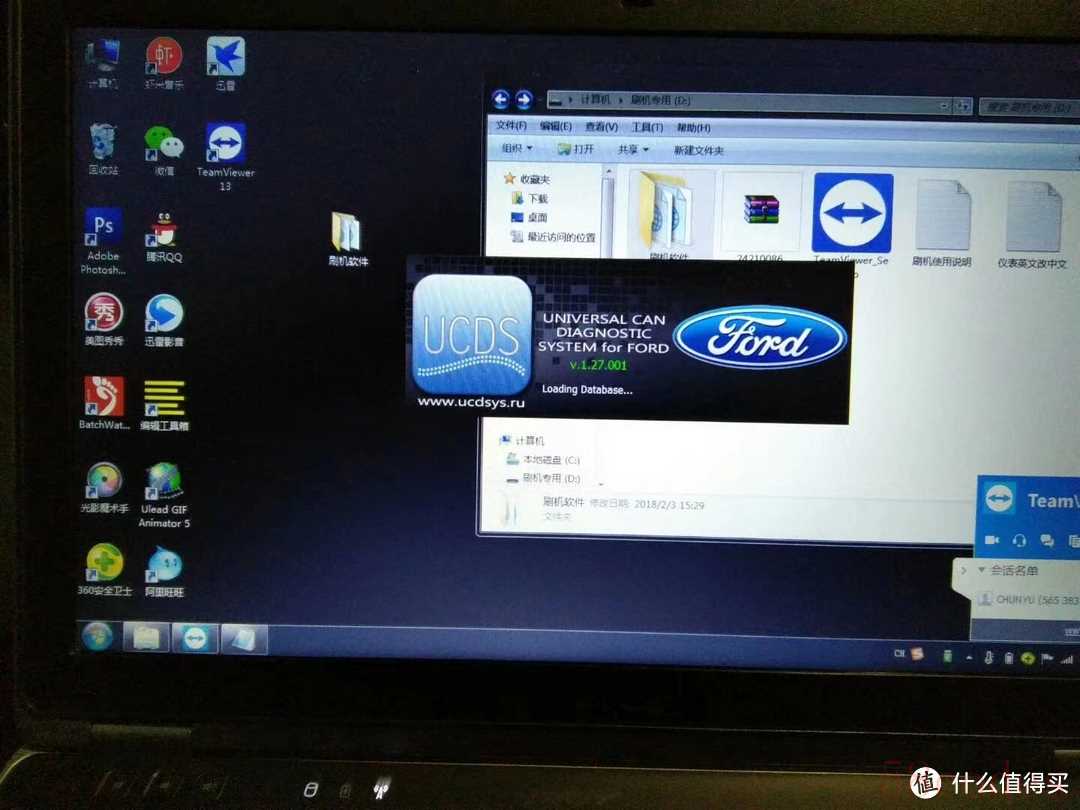Click the headset audio icon in TeamViewer
Viewport: 1080px width, 810px height.
tap(1020, 540)
